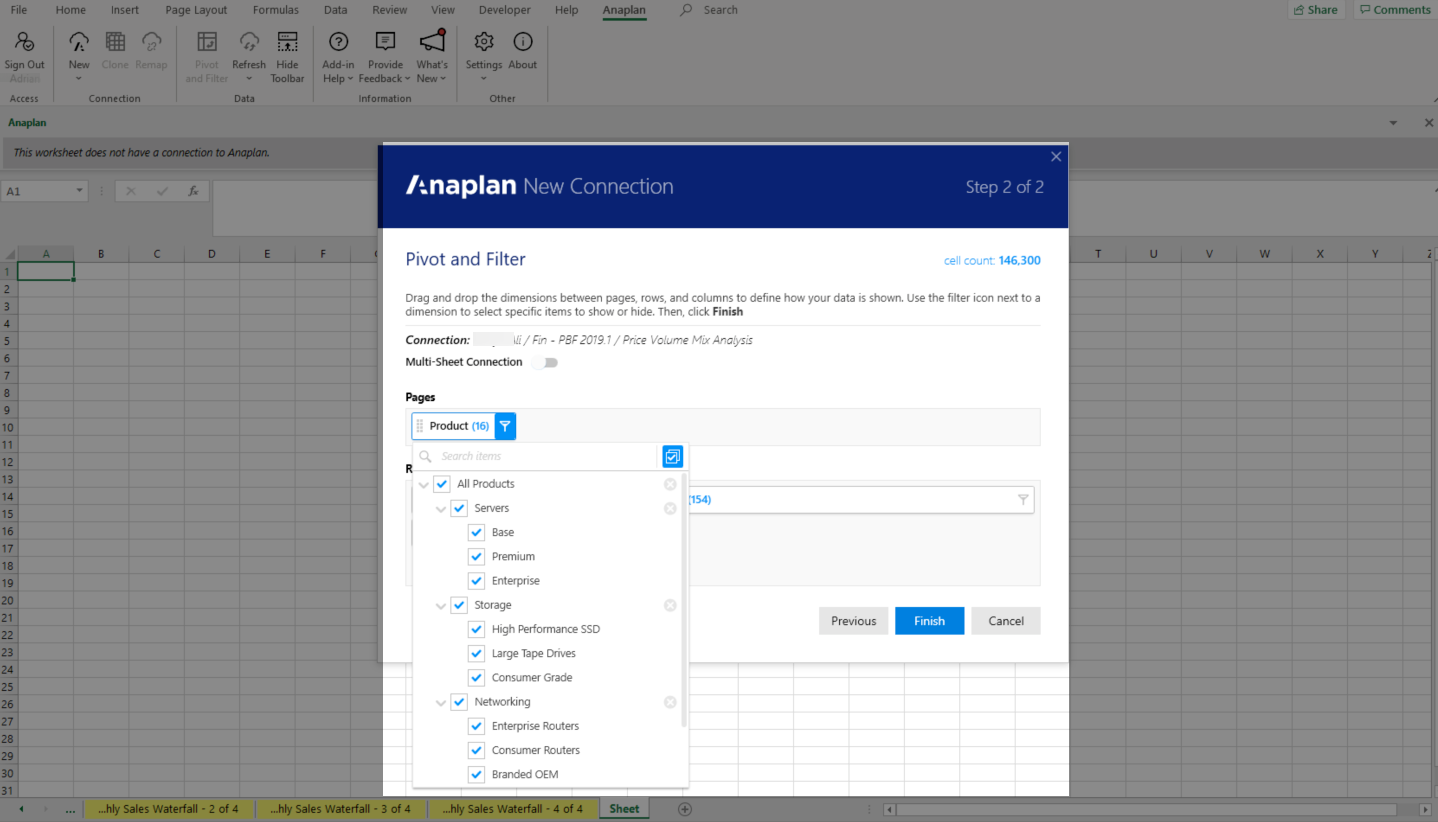Uncheck Consumer Grade checkbox
1438x822 pixels.
tap(477, 677)
